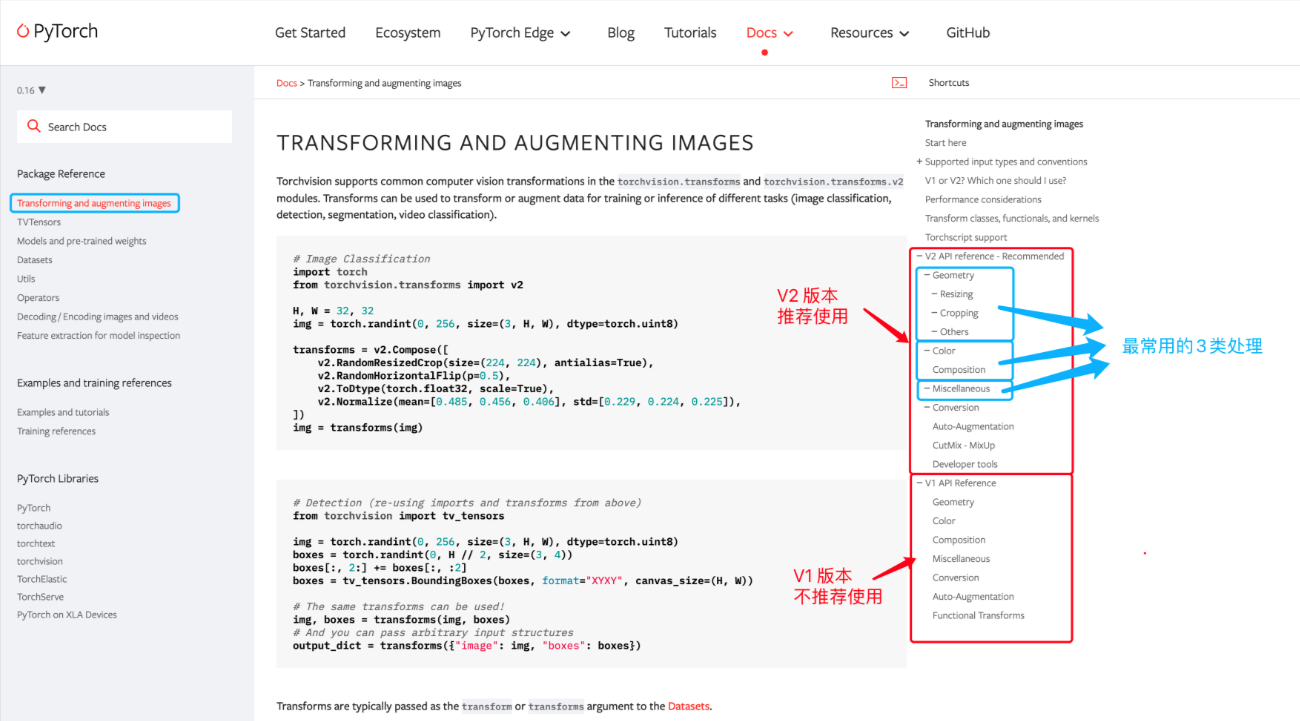Open Decoding / Encoding images and videos

[98, 317]
